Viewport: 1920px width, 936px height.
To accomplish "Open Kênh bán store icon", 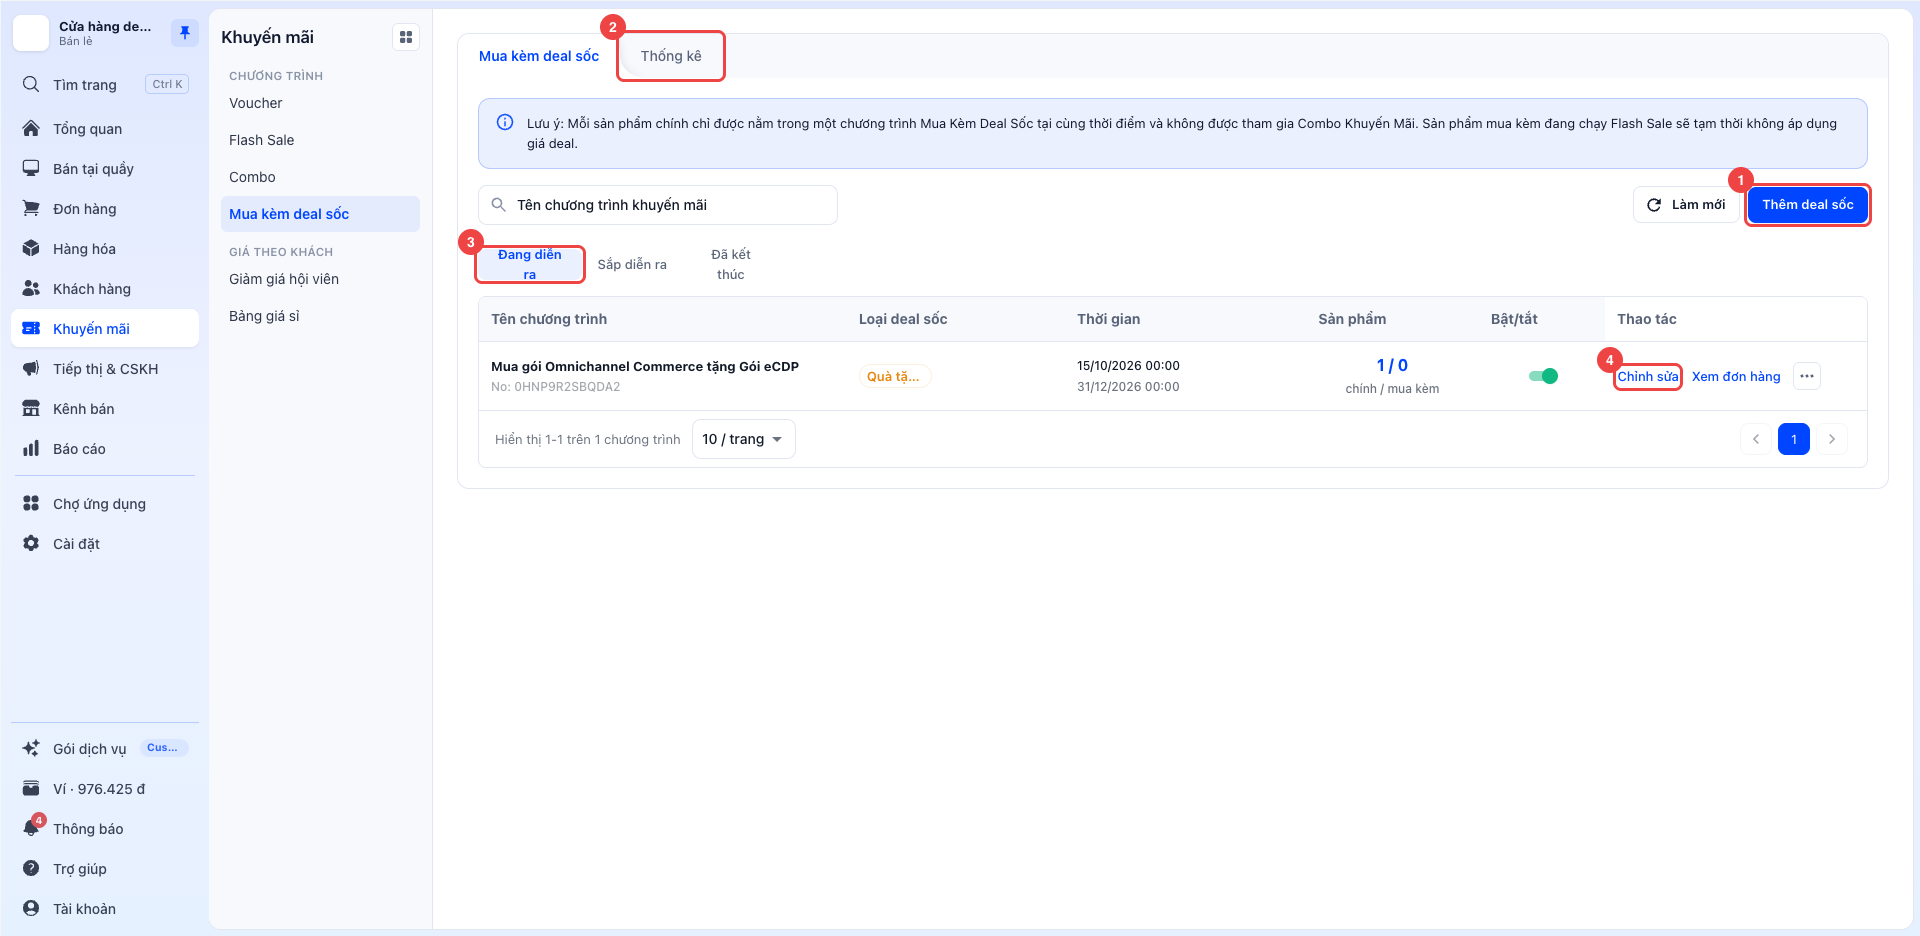I will coord(31,408).
